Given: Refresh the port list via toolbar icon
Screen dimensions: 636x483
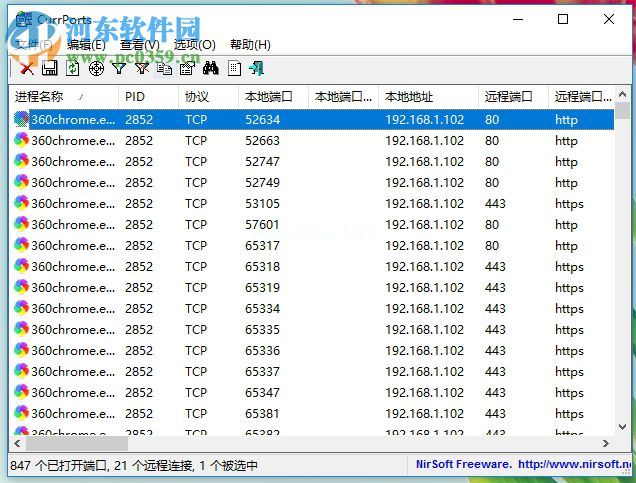Looking at the screenshot, I should 73,68.
